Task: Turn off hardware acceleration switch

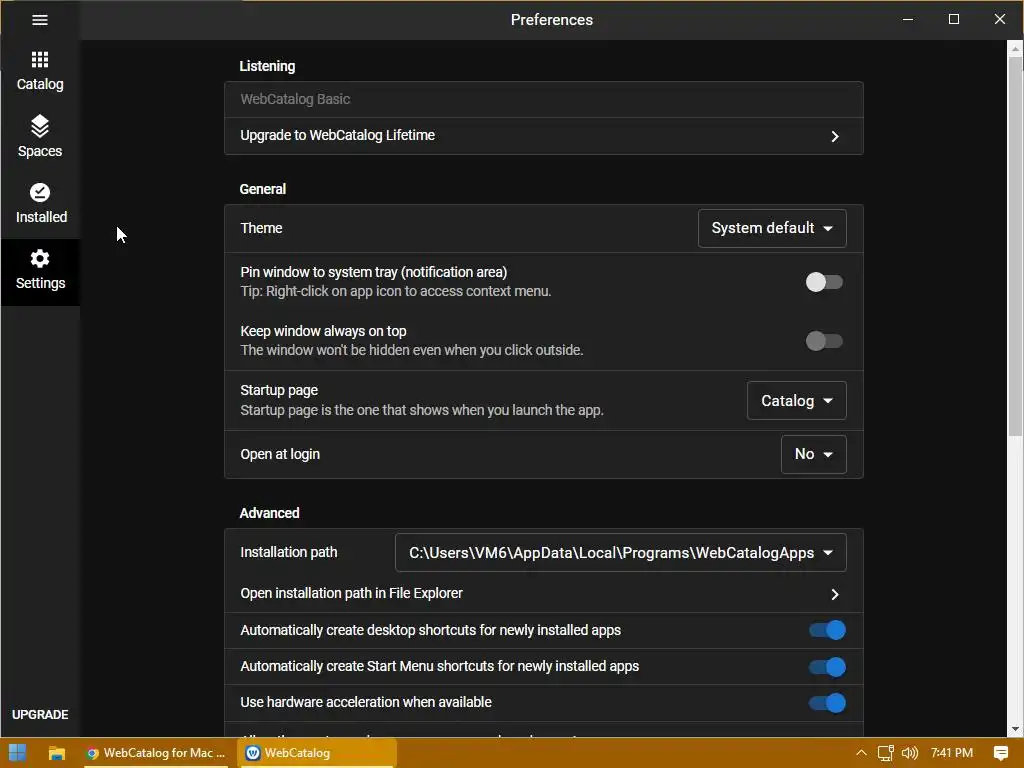Action: [827, 703]
